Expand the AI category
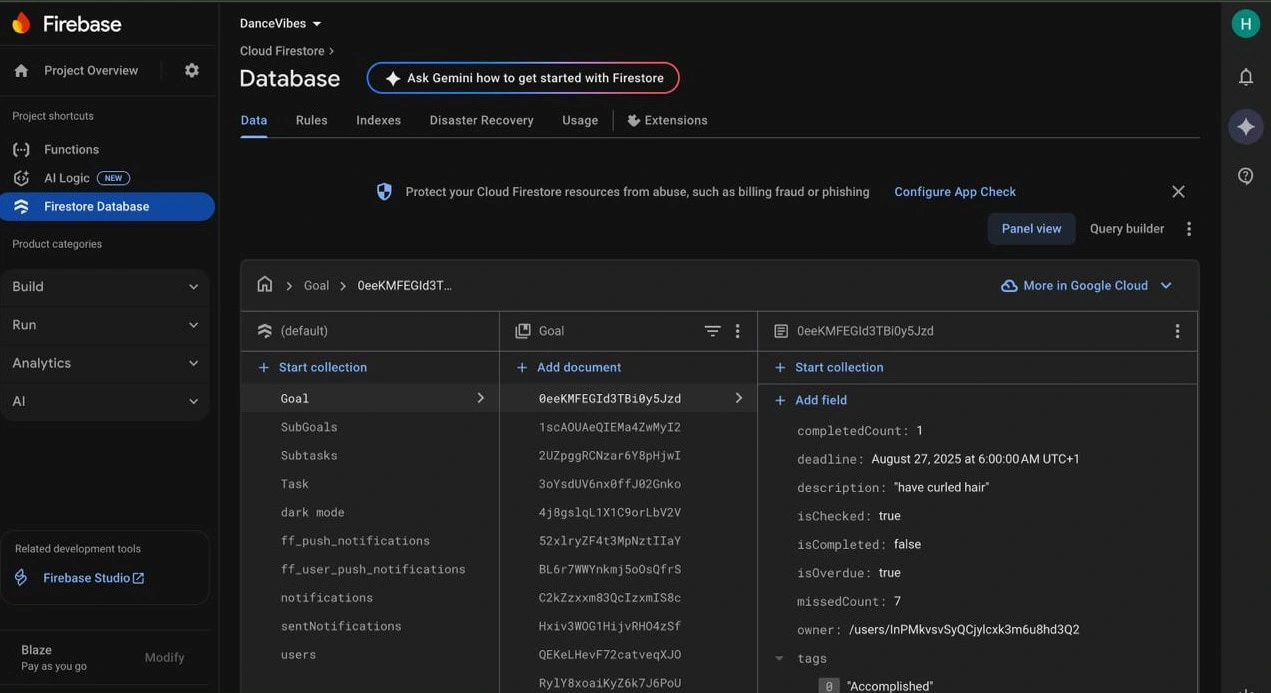 pos(105,401)
